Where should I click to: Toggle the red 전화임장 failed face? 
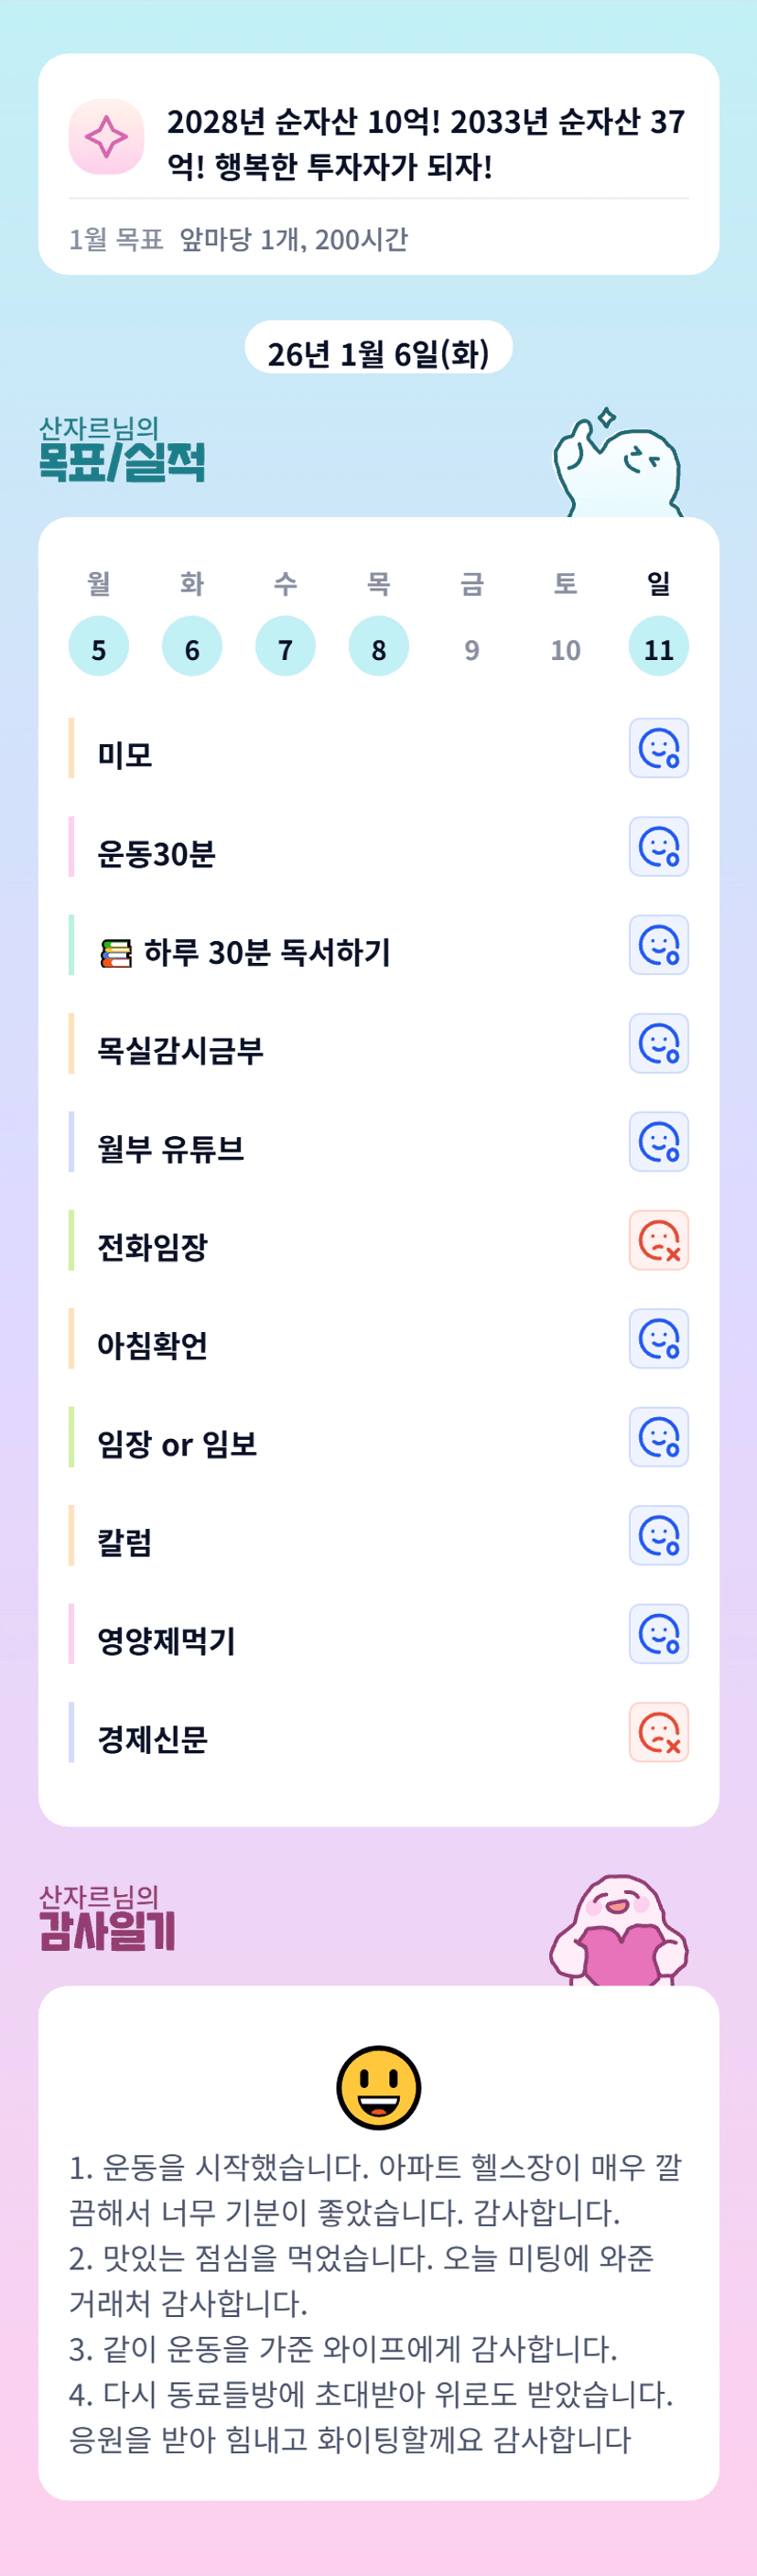(x=658, y=1240)
